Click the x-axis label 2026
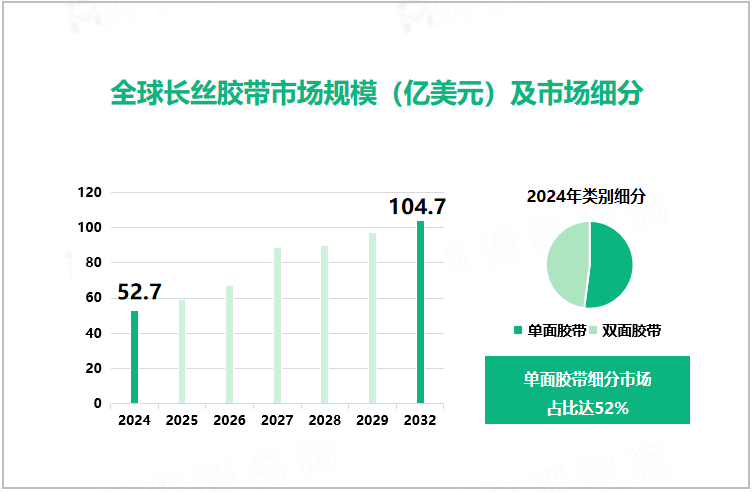The width and height of the screenshot is (752, 492). (229, 420)
